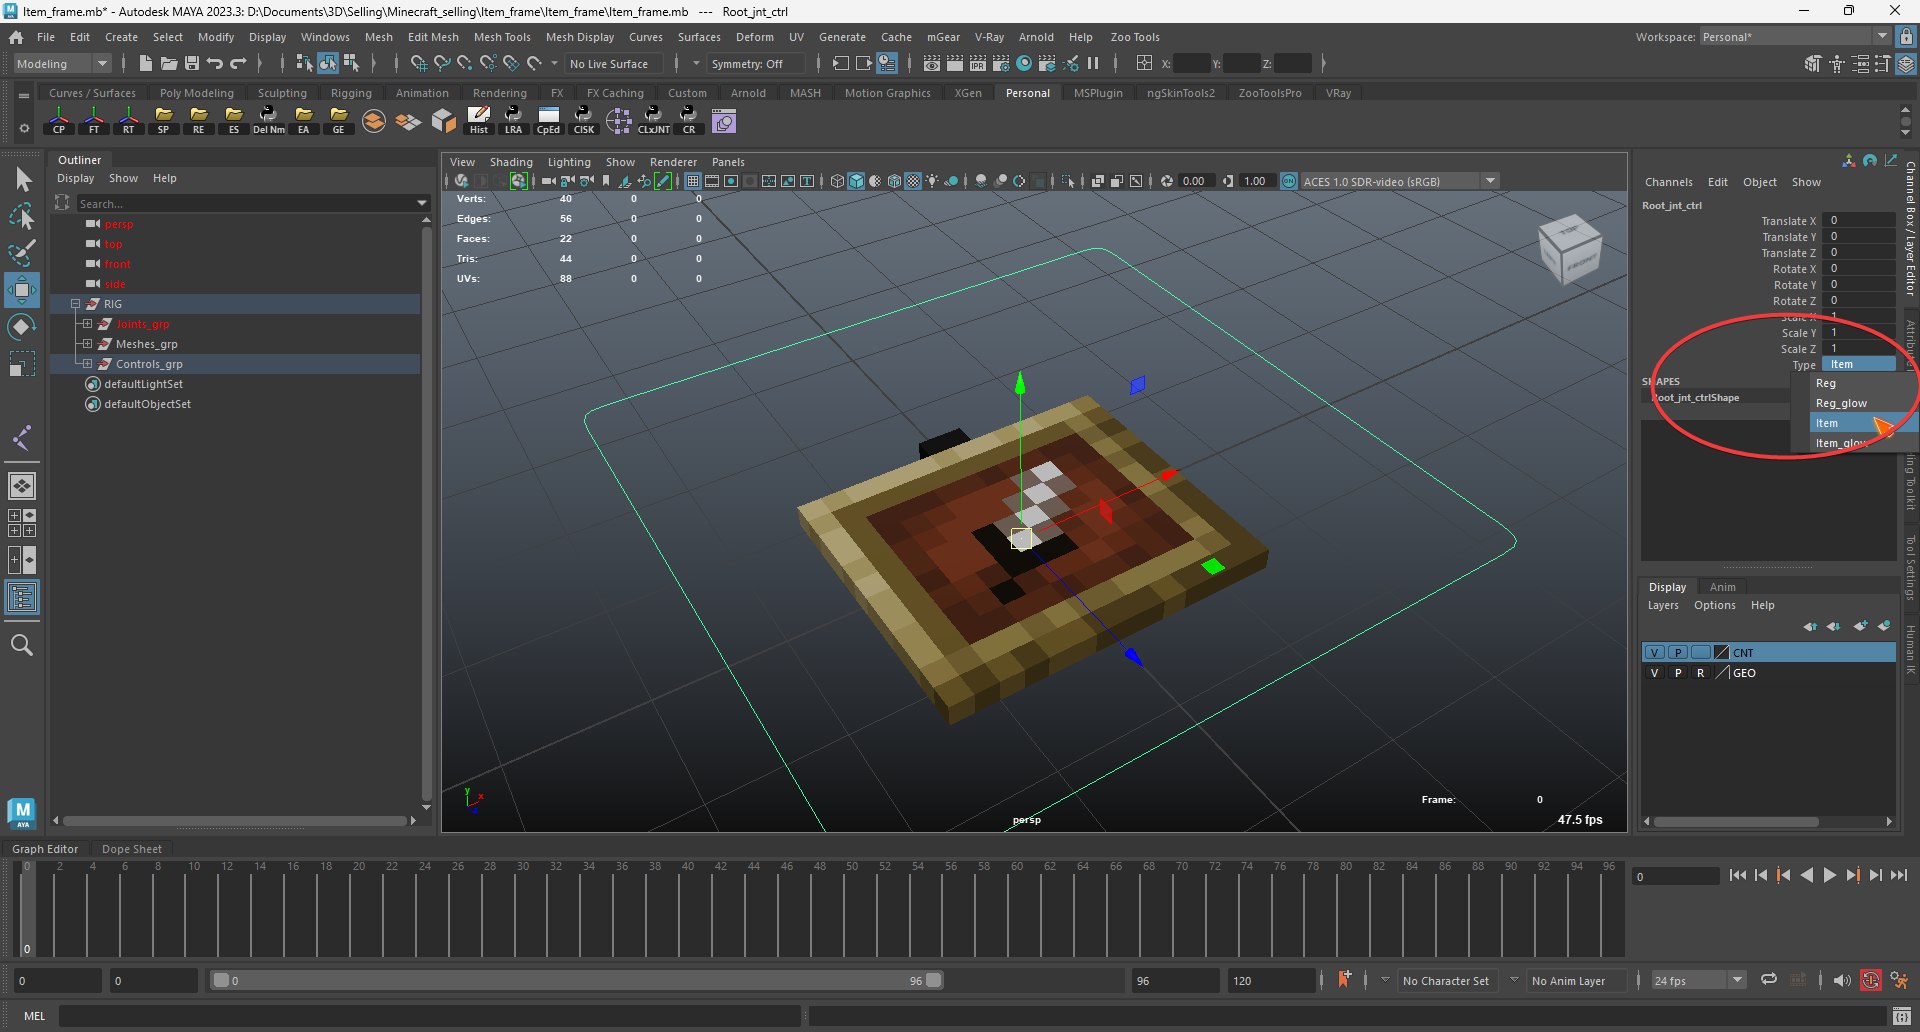Toggle loop playback icon
This screenshot has width=1920, height=1032.
1769,980
